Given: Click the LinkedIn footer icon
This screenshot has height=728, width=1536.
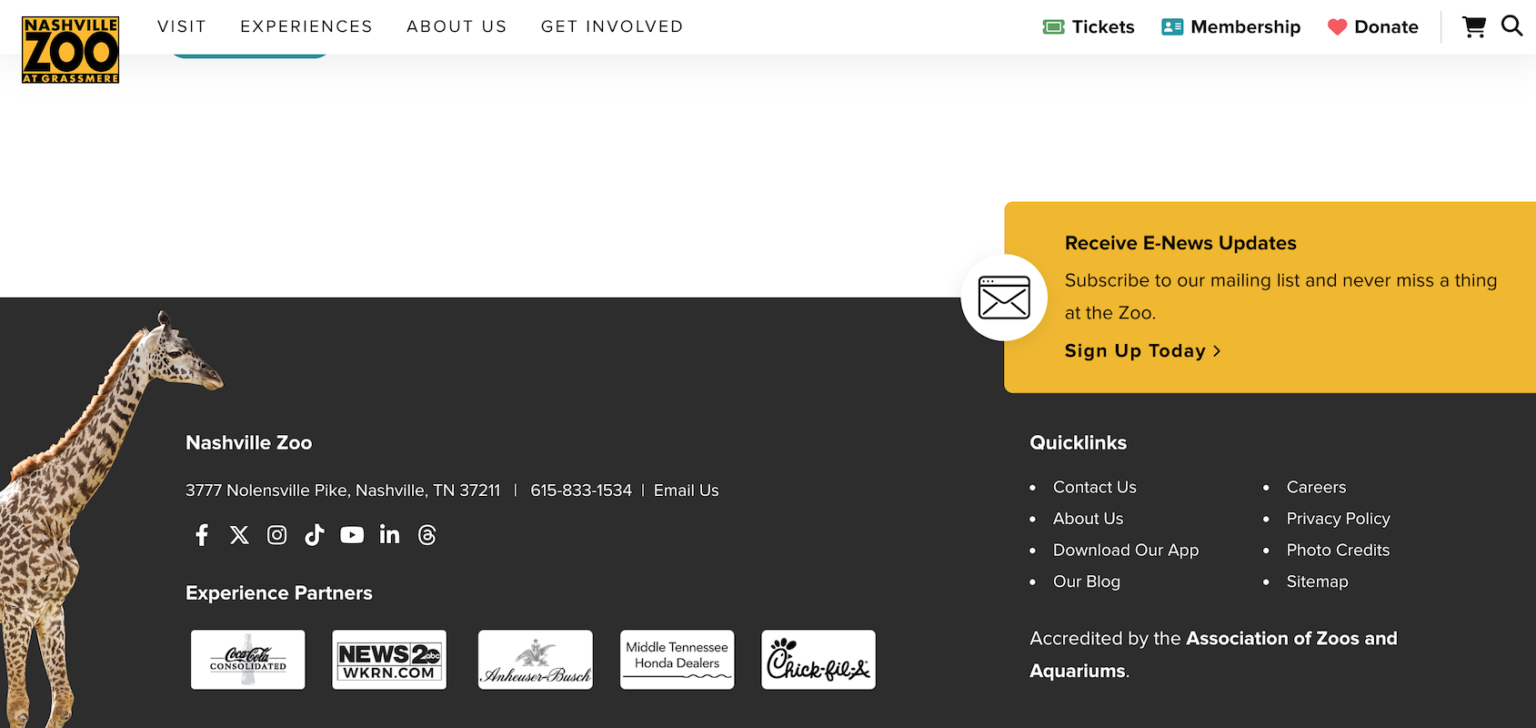Looking at the screenshot, I should point(390,535).
